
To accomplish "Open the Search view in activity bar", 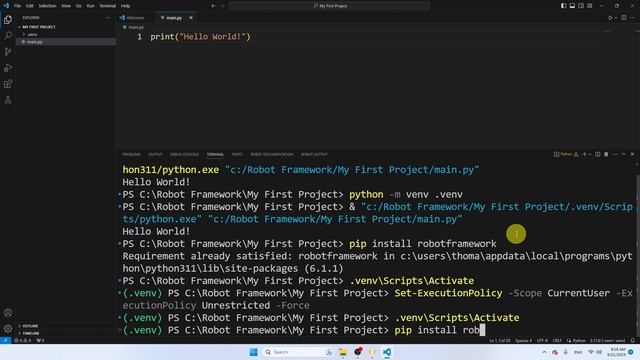I will [8, 36].
